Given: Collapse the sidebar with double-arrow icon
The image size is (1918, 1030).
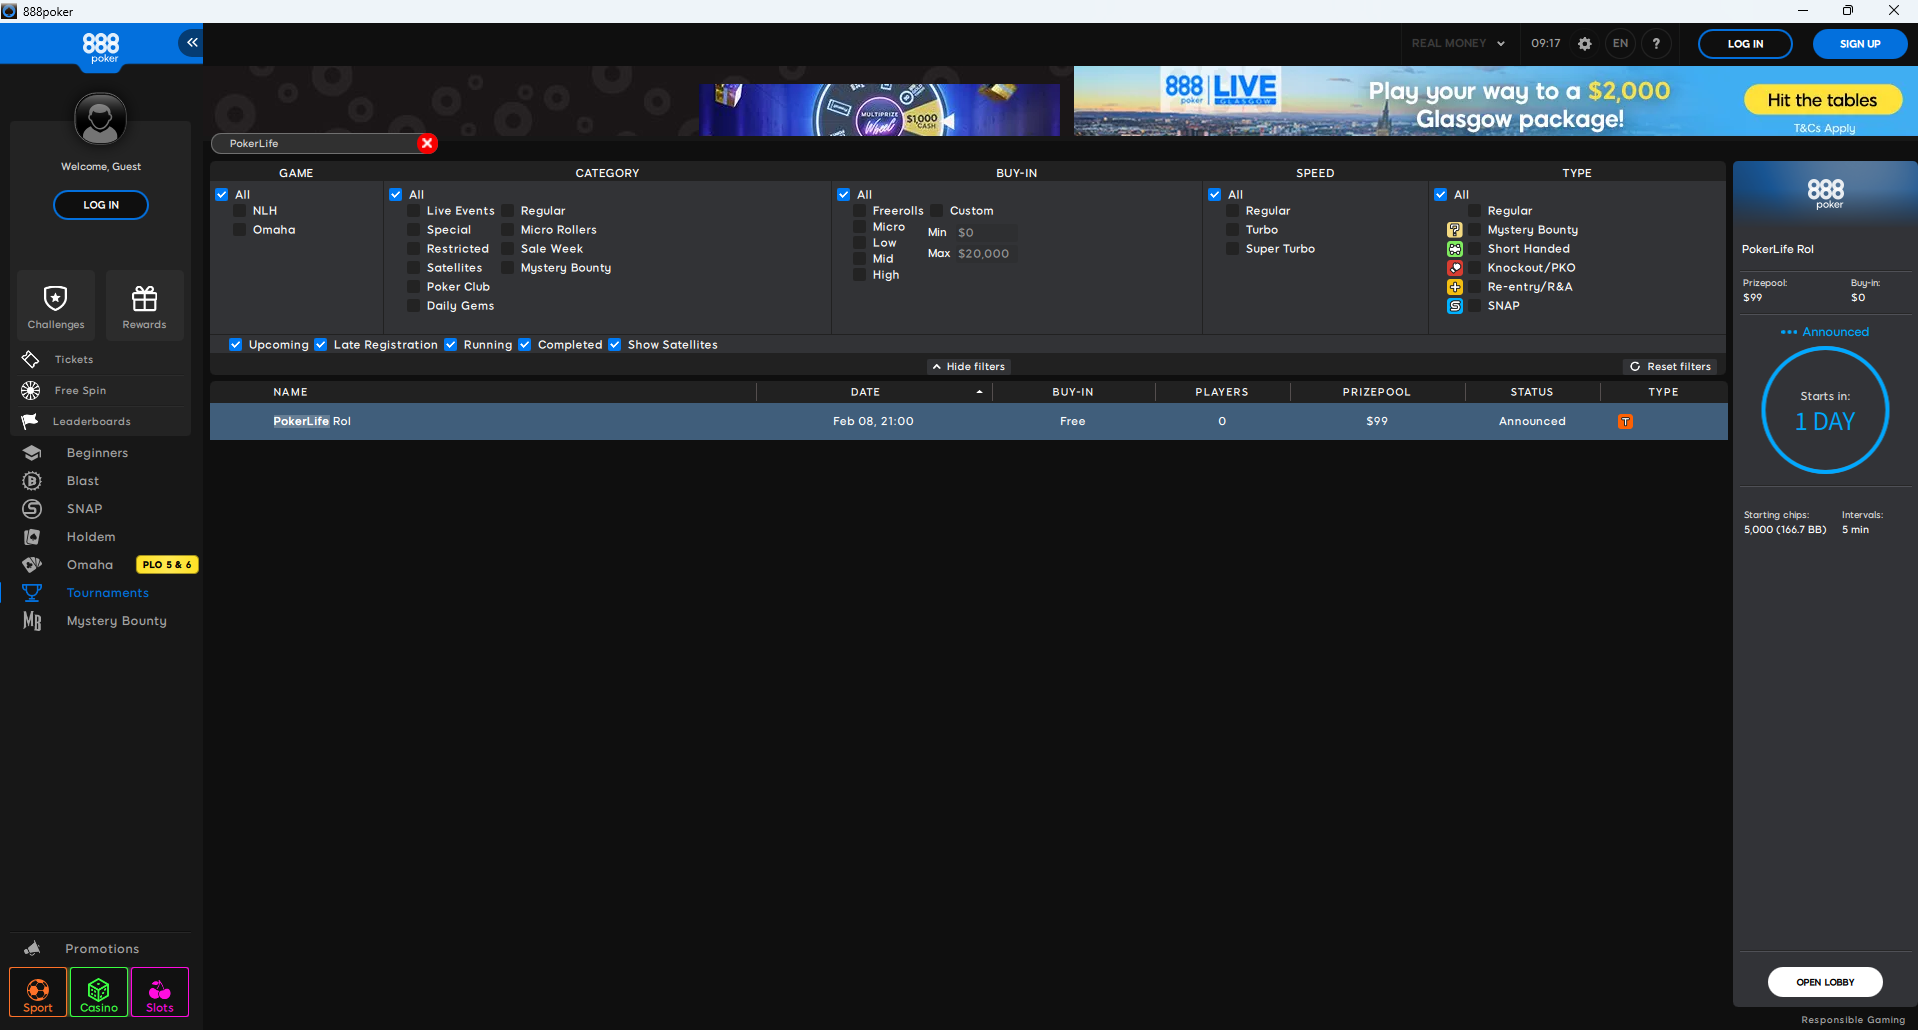Looking at the screenshot, I should [x=191, y=42].
